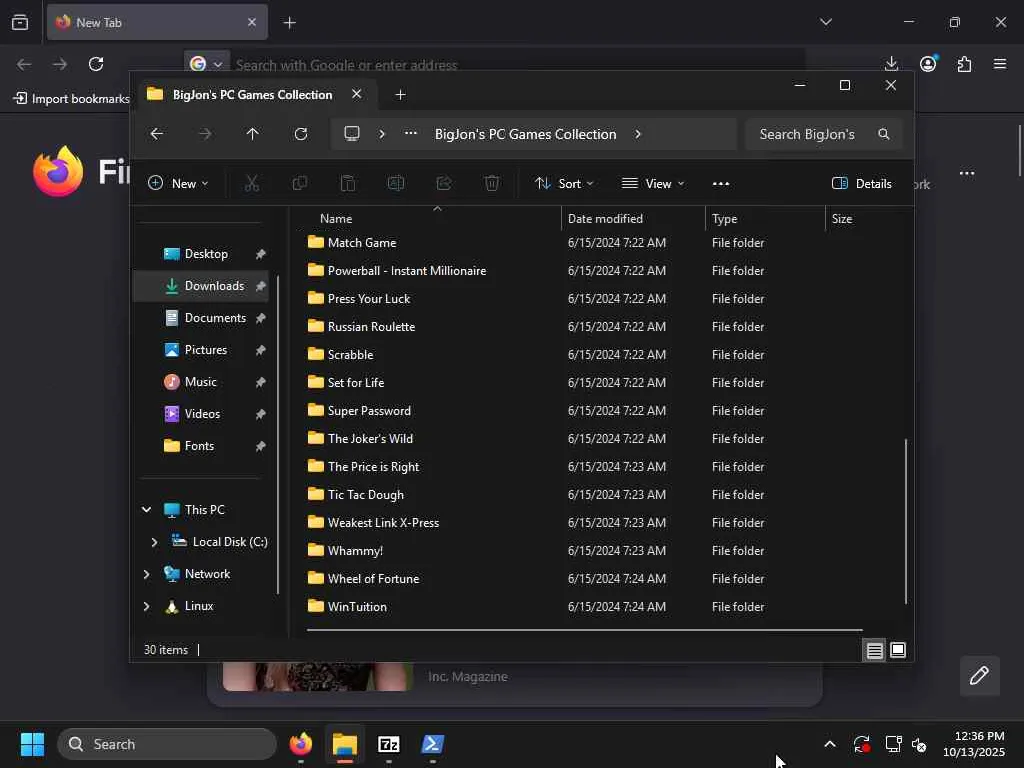Open the address bar ellipsis overflow
This screenshot has width=1024, height=768.
click(x=411, y=133)
